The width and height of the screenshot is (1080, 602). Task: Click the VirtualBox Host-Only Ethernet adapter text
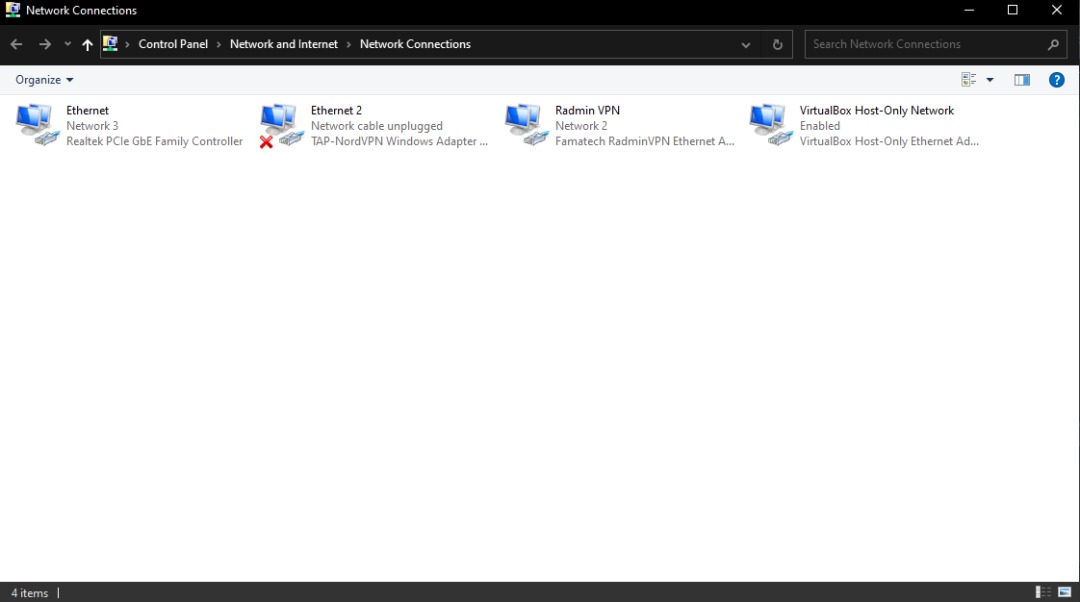pos(889,141)
